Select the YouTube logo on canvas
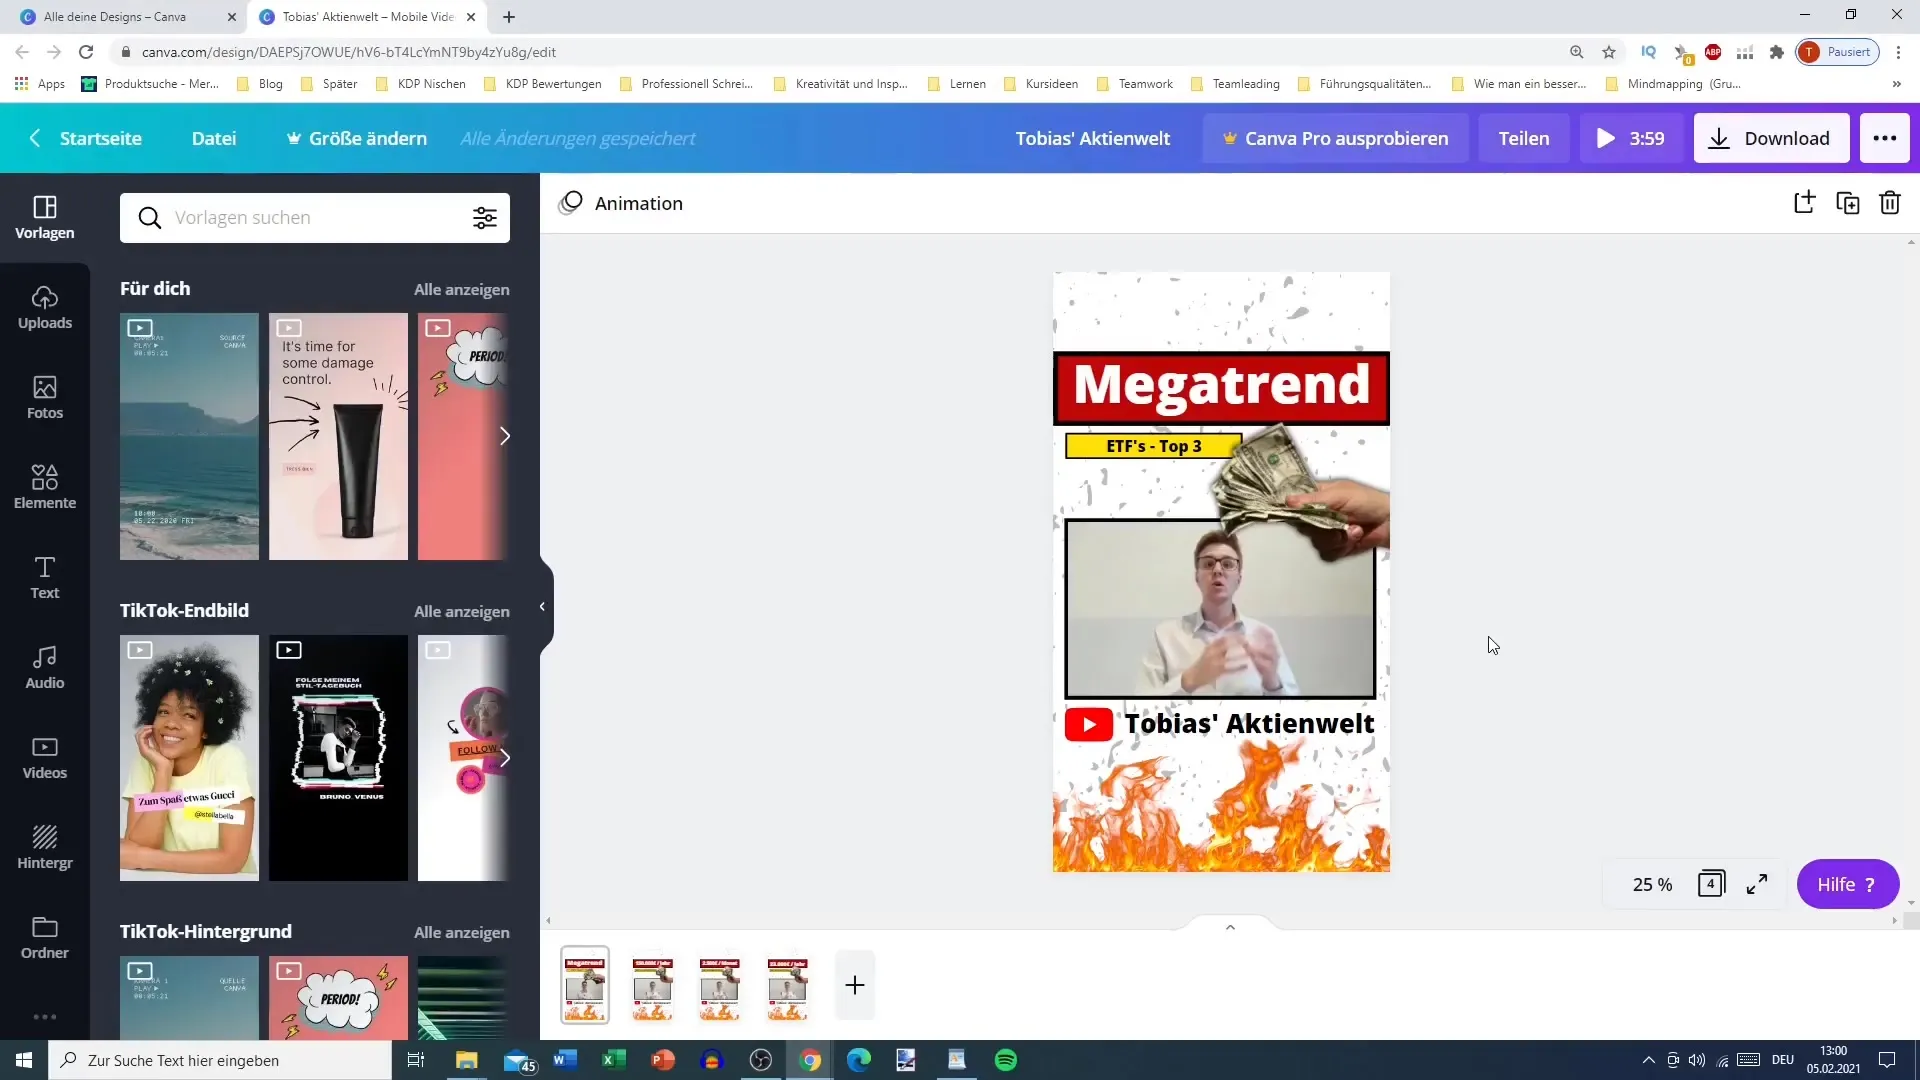Screen dimensions: 1920x1080 click(1089, 724)
